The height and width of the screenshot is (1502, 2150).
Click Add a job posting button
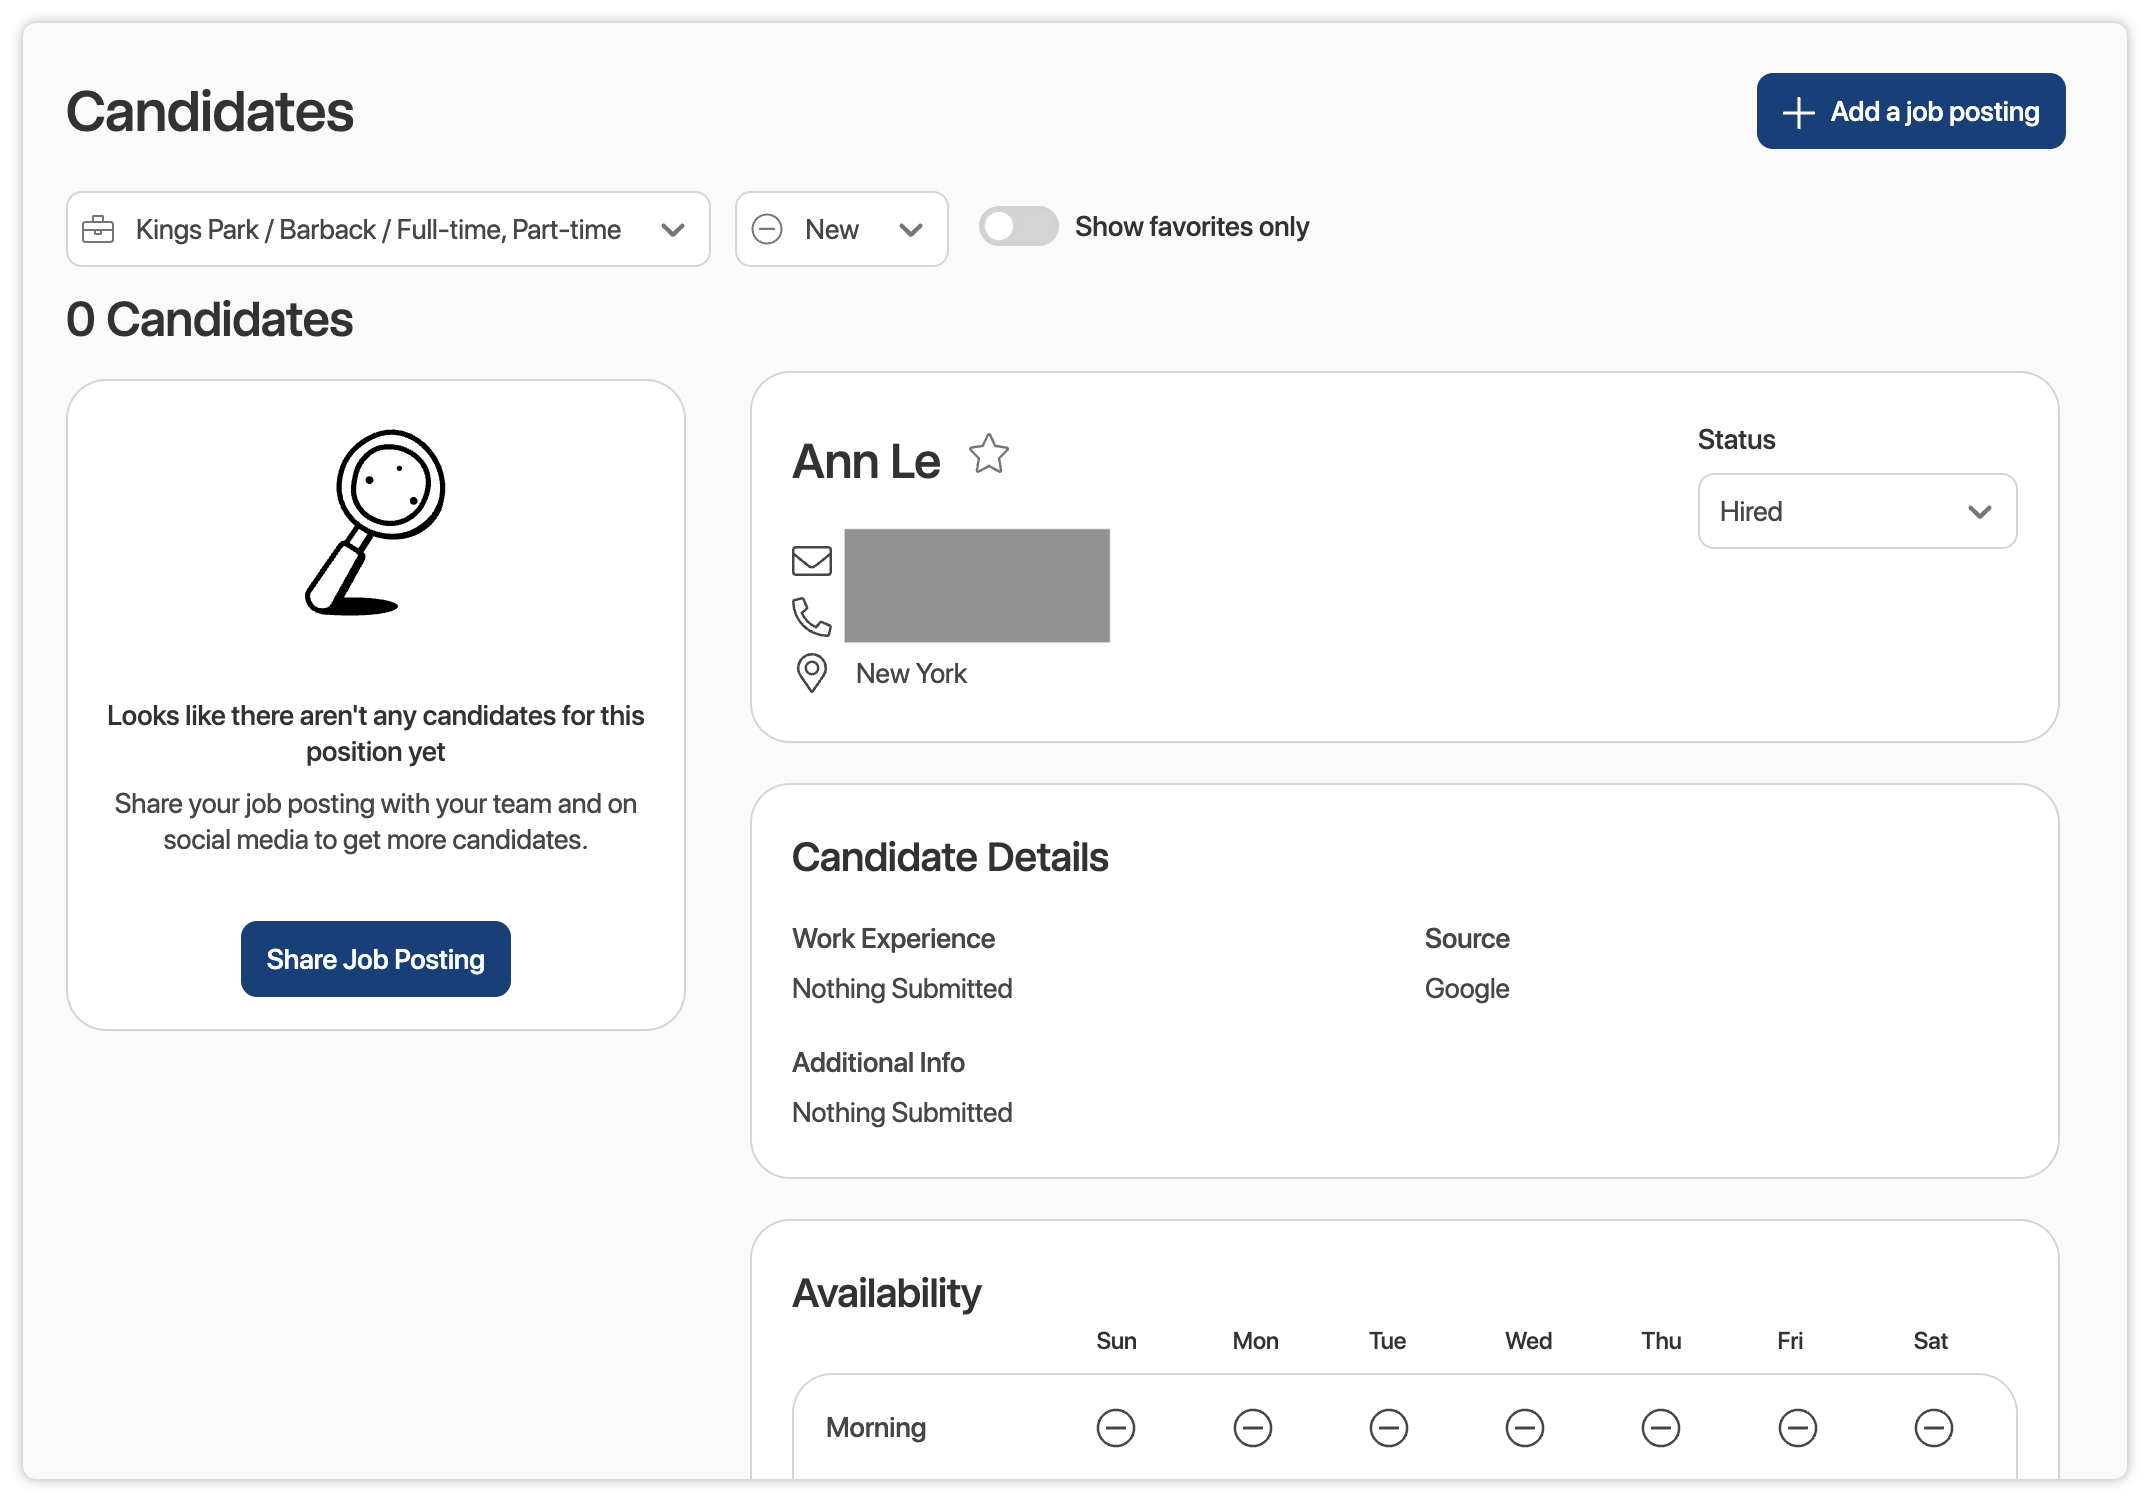coord(1910,111)
